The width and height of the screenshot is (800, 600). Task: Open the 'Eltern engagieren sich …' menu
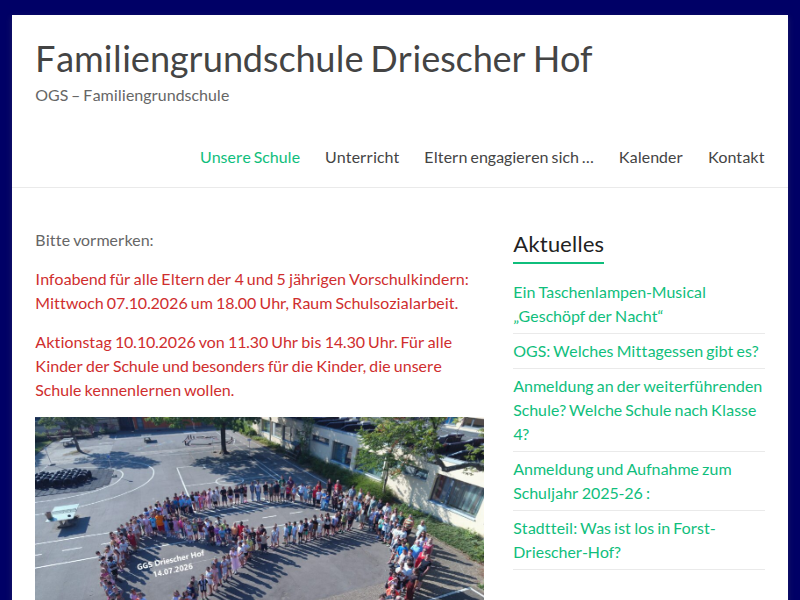509,158
